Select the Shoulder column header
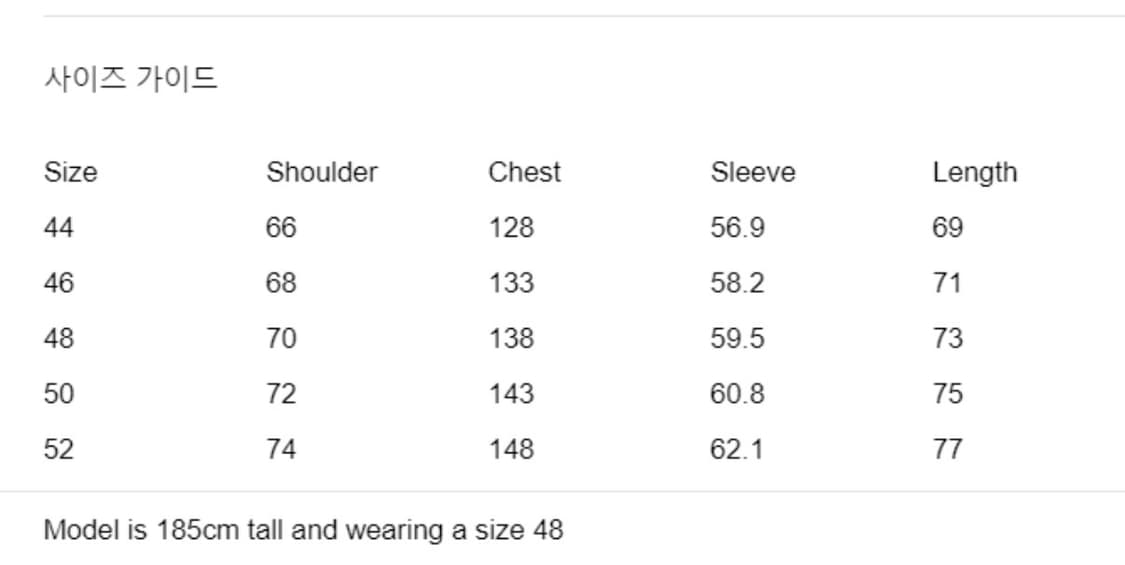 coord(321,172)
